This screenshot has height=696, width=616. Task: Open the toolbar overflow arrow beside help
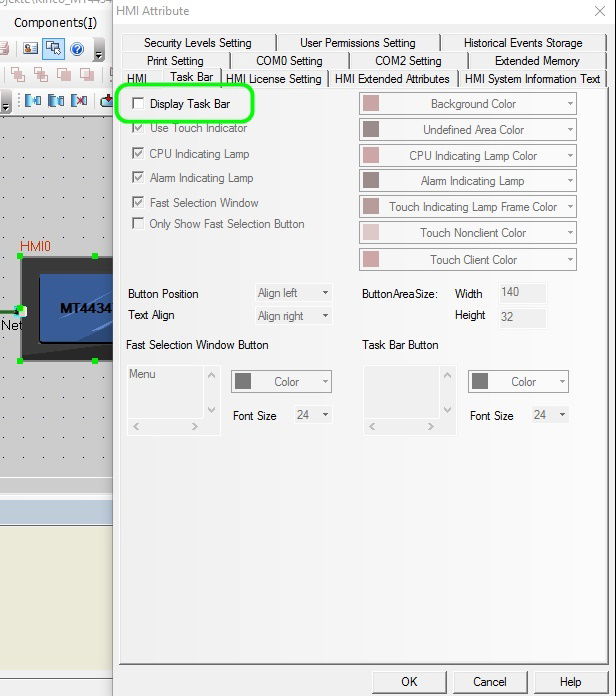(x=99, y=49)
